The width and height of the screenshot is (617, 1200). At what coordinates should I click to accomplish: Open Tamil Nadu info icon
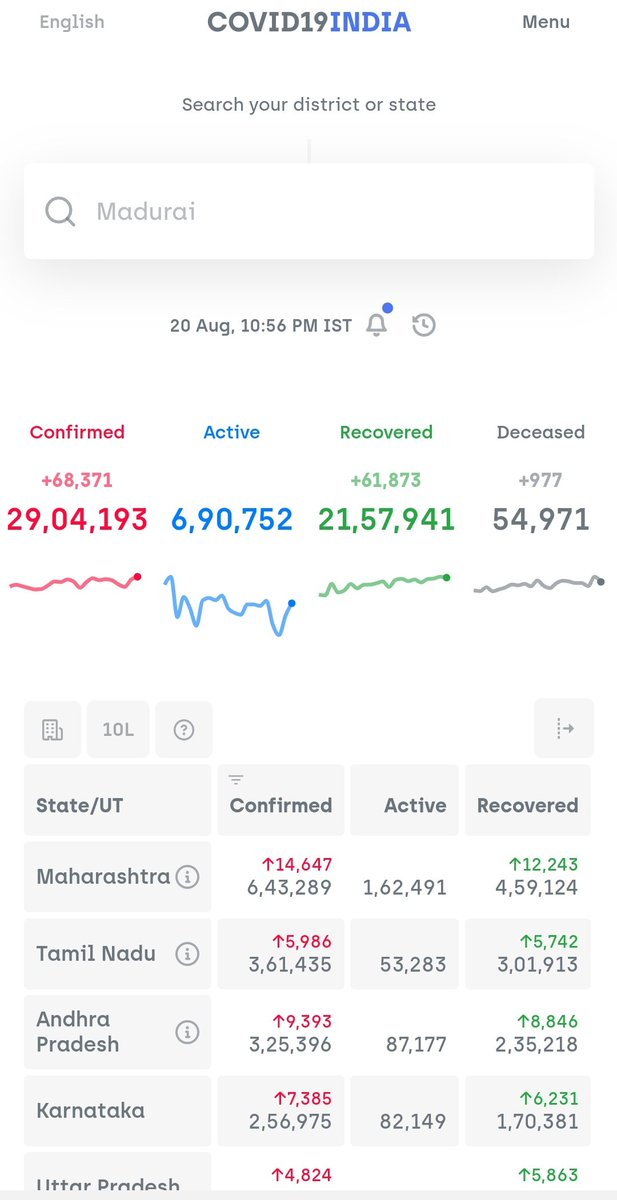tap(187, 954)
